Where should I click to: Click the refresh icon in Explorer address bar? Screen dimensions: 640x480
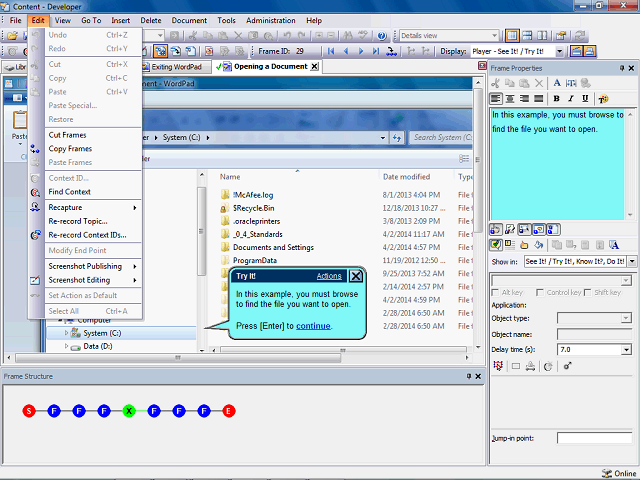(x=397, y=138)
